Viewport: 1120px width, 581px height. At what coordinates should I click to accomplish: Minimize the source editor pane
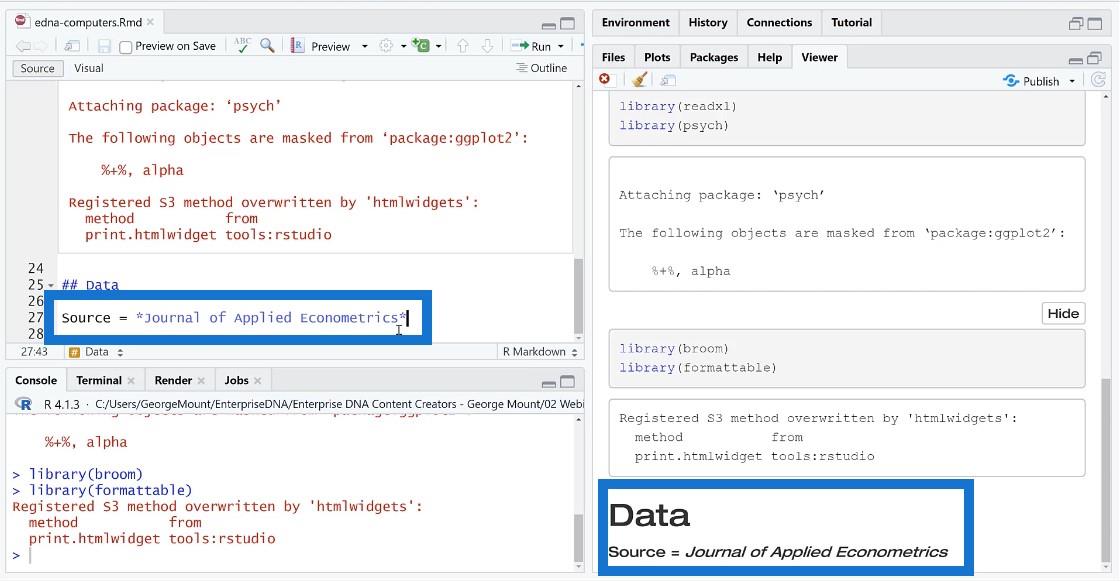549,24
